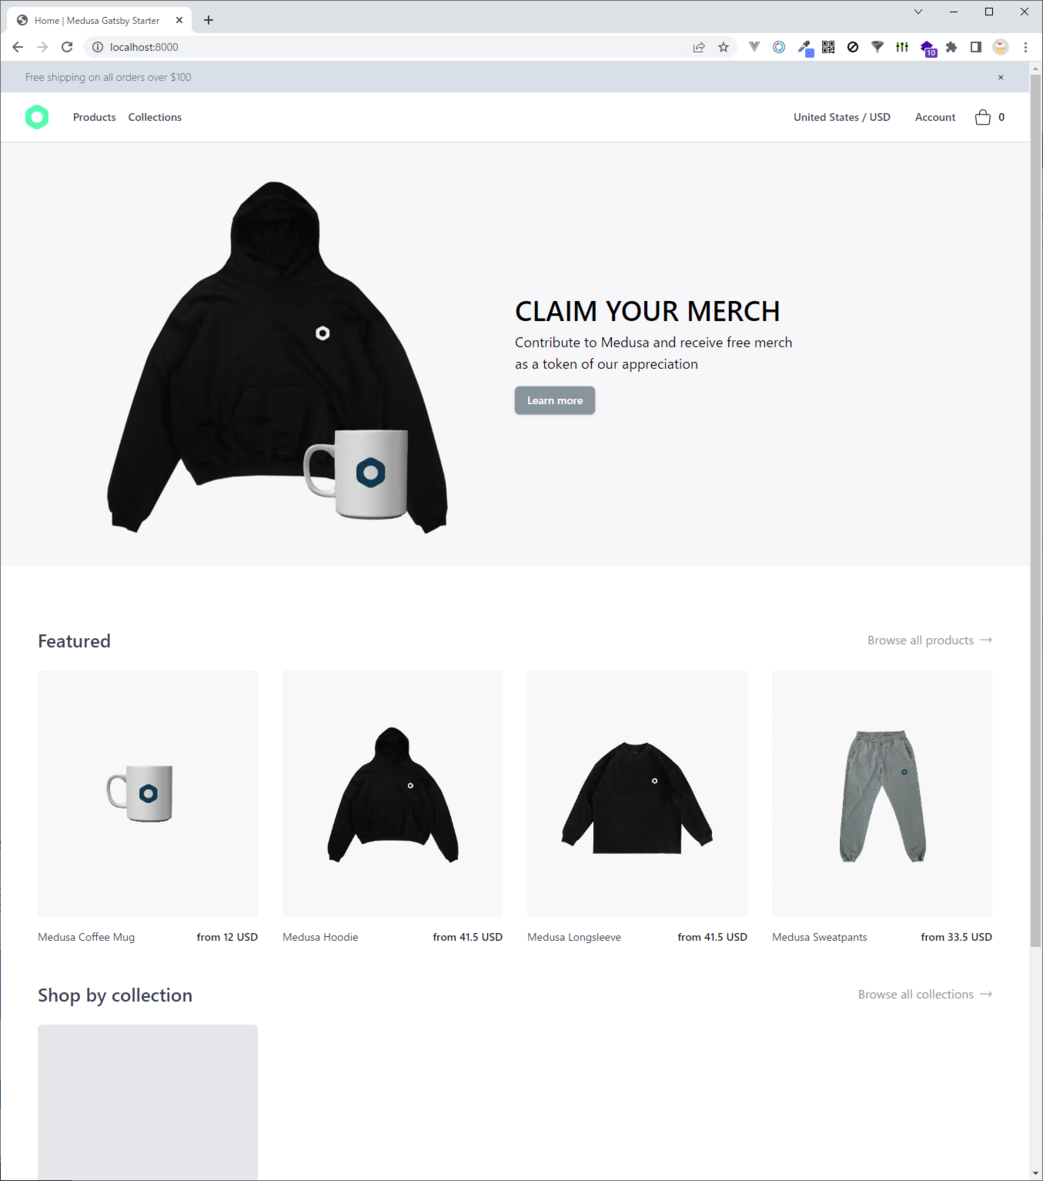Viewport: 1043px width, 1181px height.
Task: Select the Medusa Sweatpants product thumbnail
Action: point(882,794)
